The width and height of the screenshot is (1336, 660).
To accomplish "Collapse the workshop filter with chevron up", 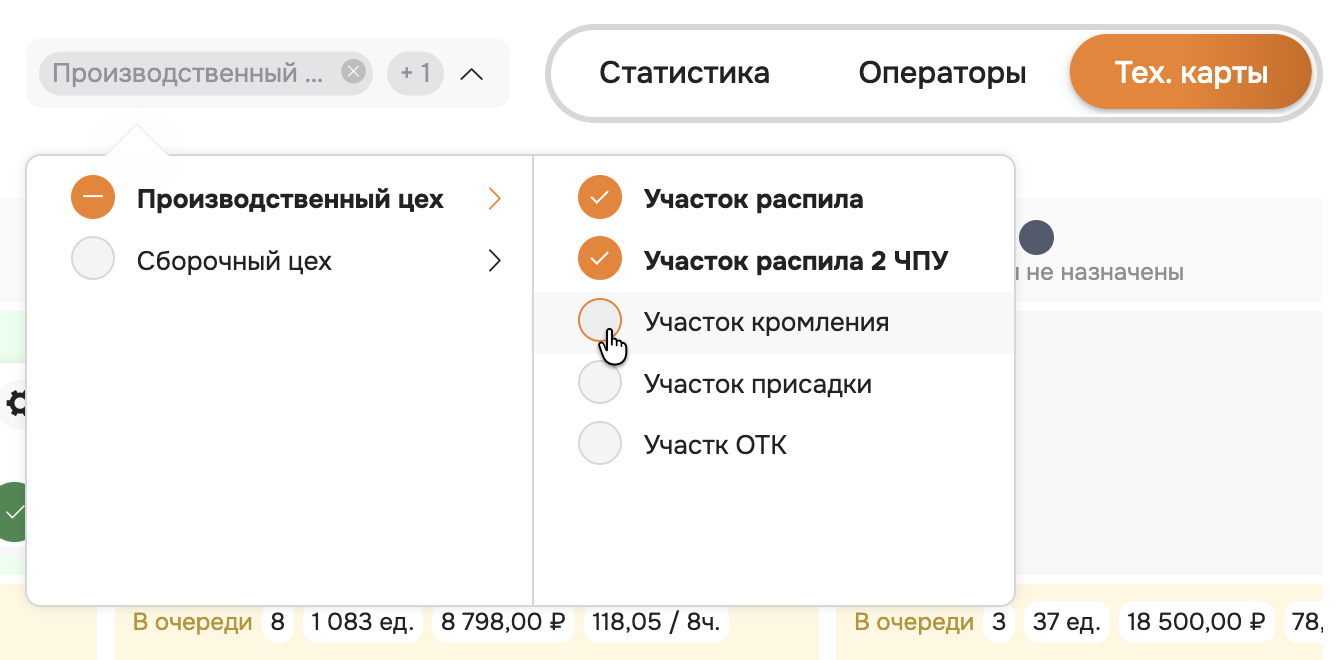I will click(x=472, y=73).
